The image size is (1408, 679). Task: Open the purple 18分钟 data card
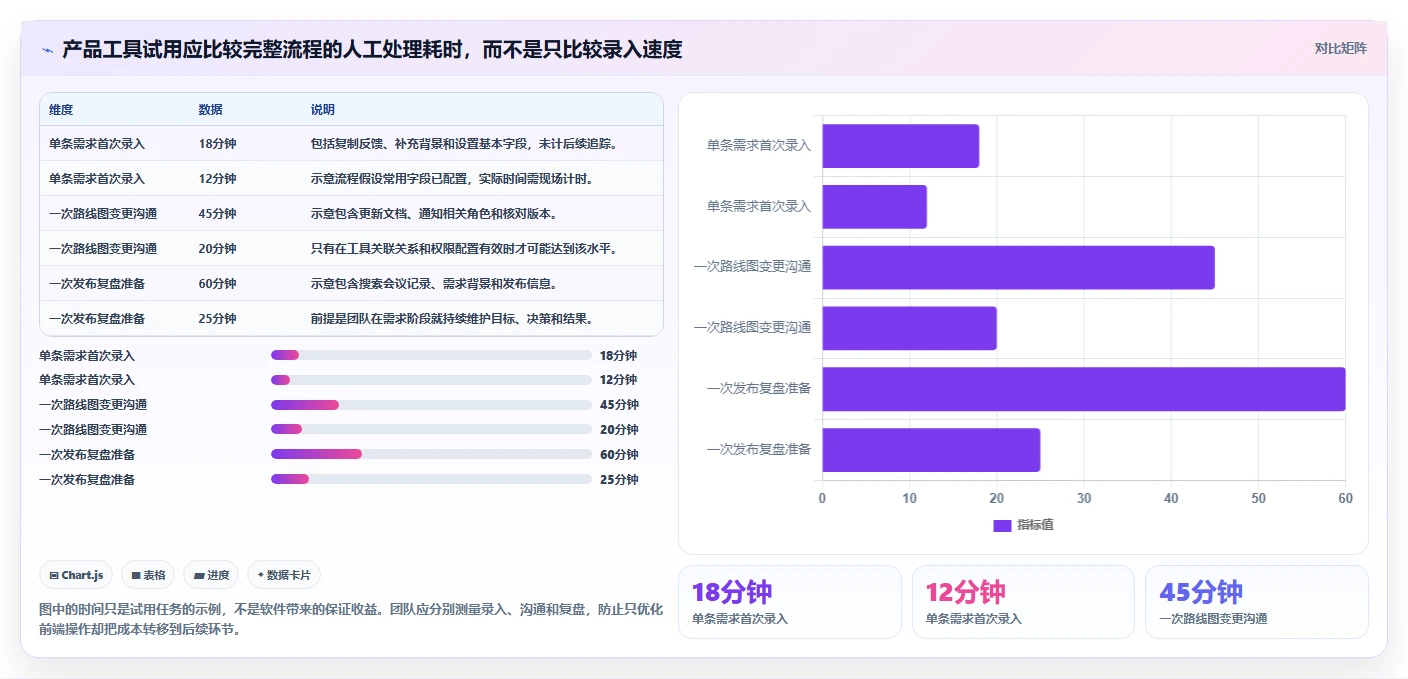tap(790, 602)
